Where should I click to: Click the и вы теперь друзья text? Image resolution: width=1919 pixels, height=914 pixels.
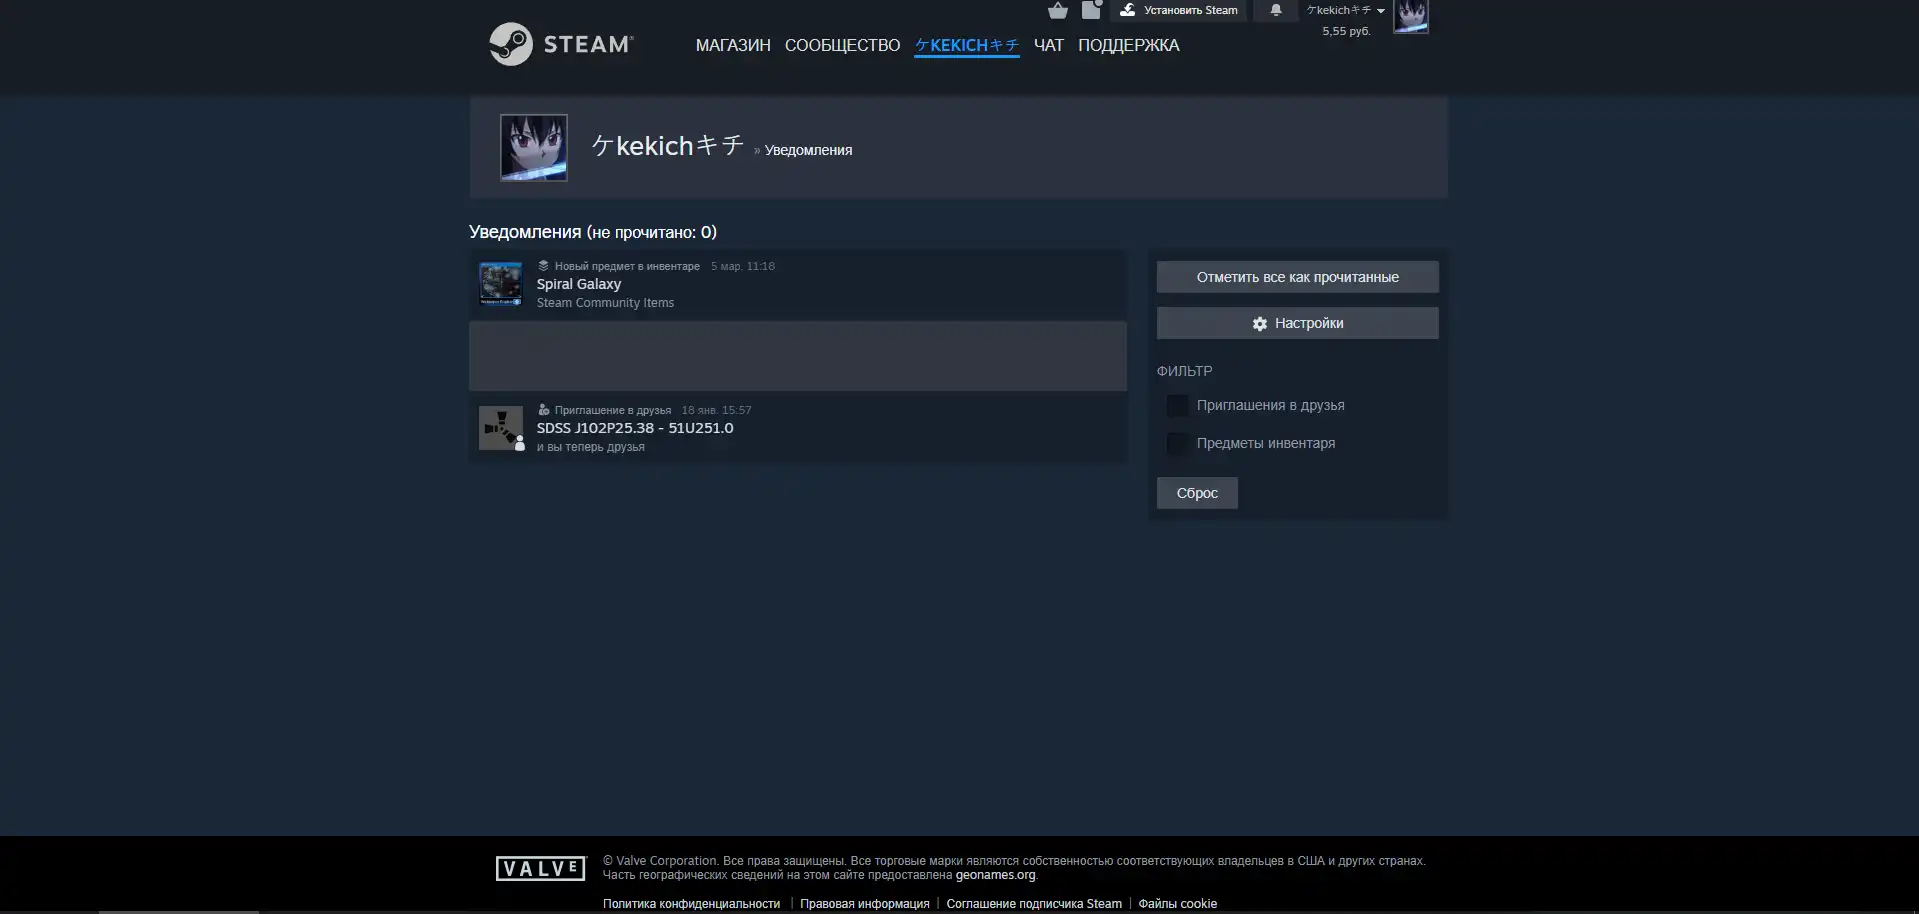(590, 447)
